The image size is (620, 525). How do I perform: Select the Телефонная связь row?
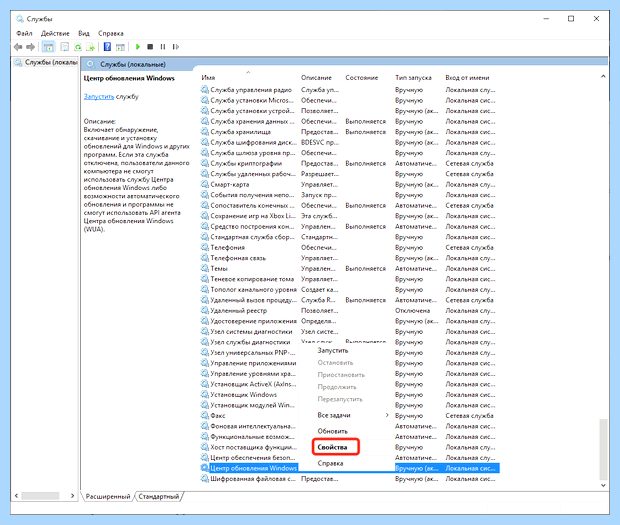pos(350,258)
